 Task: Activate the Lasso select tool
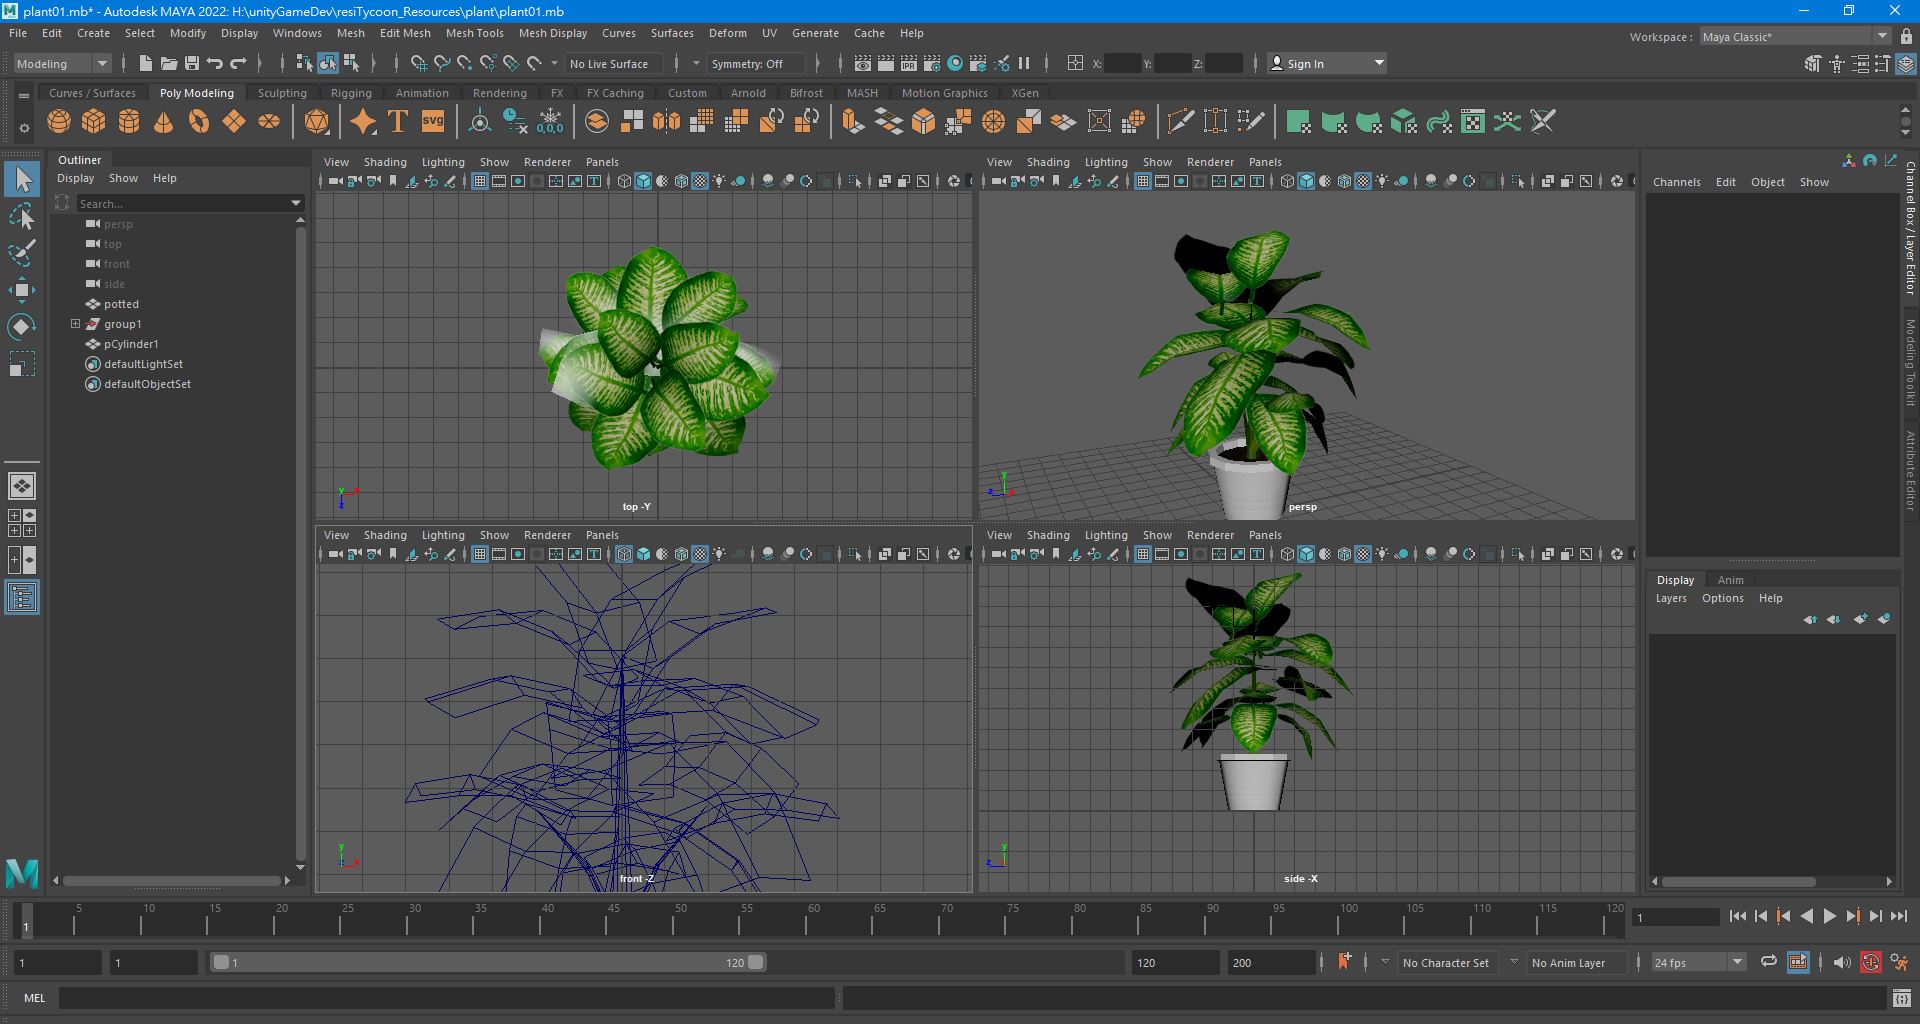pos(21,216)
